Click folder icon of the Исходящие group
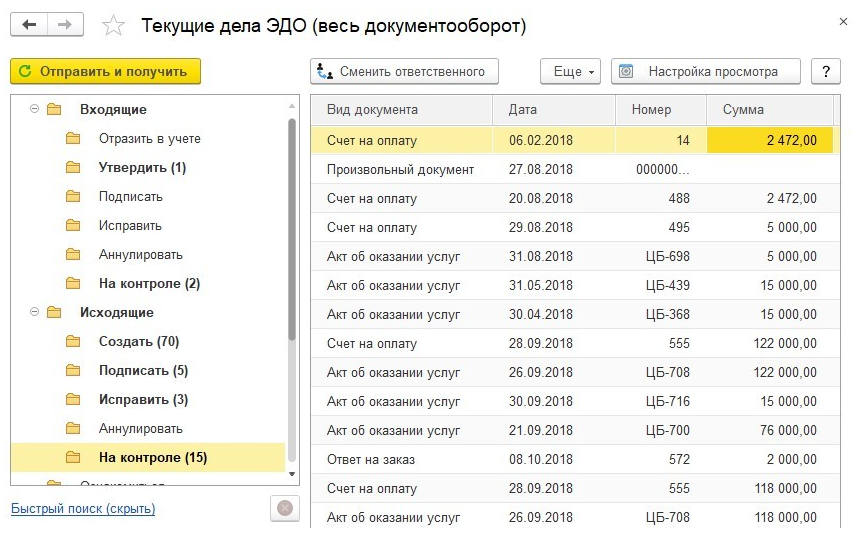This screenshot has height=548, width=857. 54,312
